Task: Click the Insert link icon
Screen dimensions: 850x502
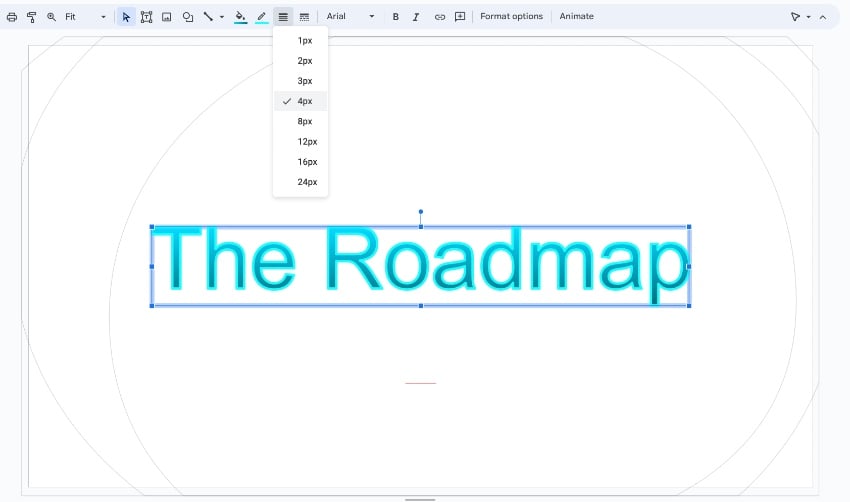Action: click(x=439, y=17)
